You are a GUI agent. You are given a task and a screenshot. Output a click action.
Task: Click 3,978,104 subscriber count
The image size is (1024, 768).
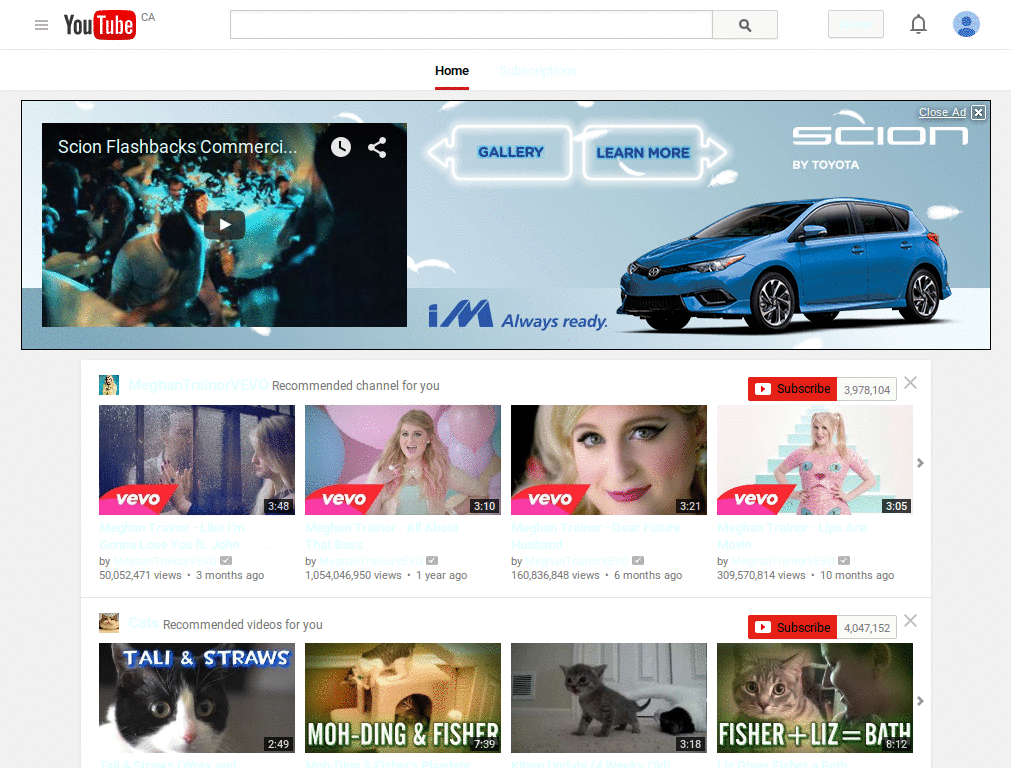pos(867,390)
